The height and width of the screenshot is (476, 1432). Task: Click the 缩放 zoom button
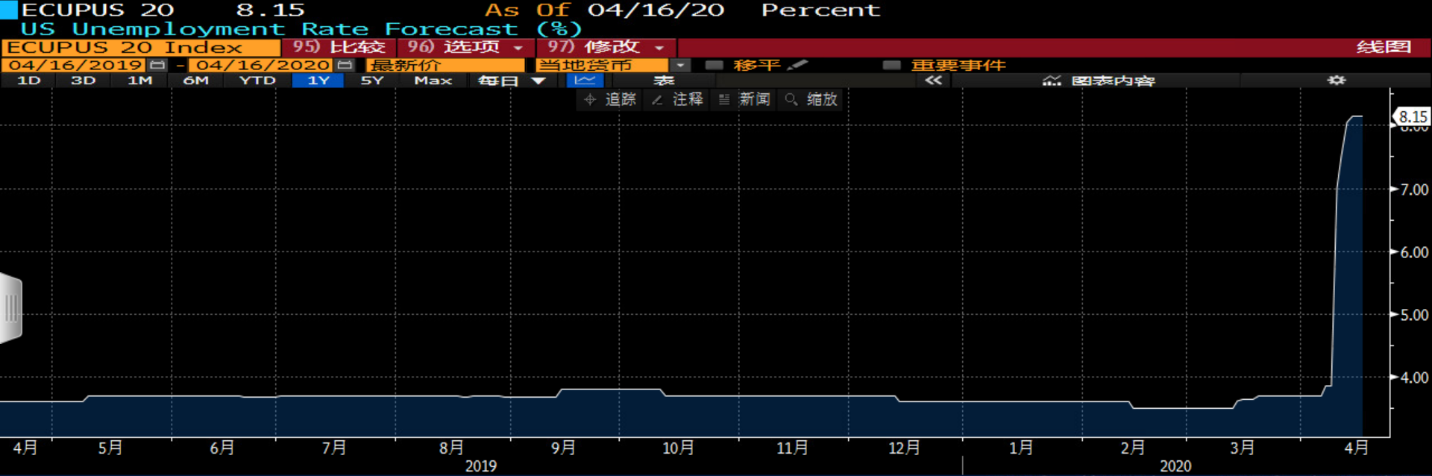tap(813, 99)
